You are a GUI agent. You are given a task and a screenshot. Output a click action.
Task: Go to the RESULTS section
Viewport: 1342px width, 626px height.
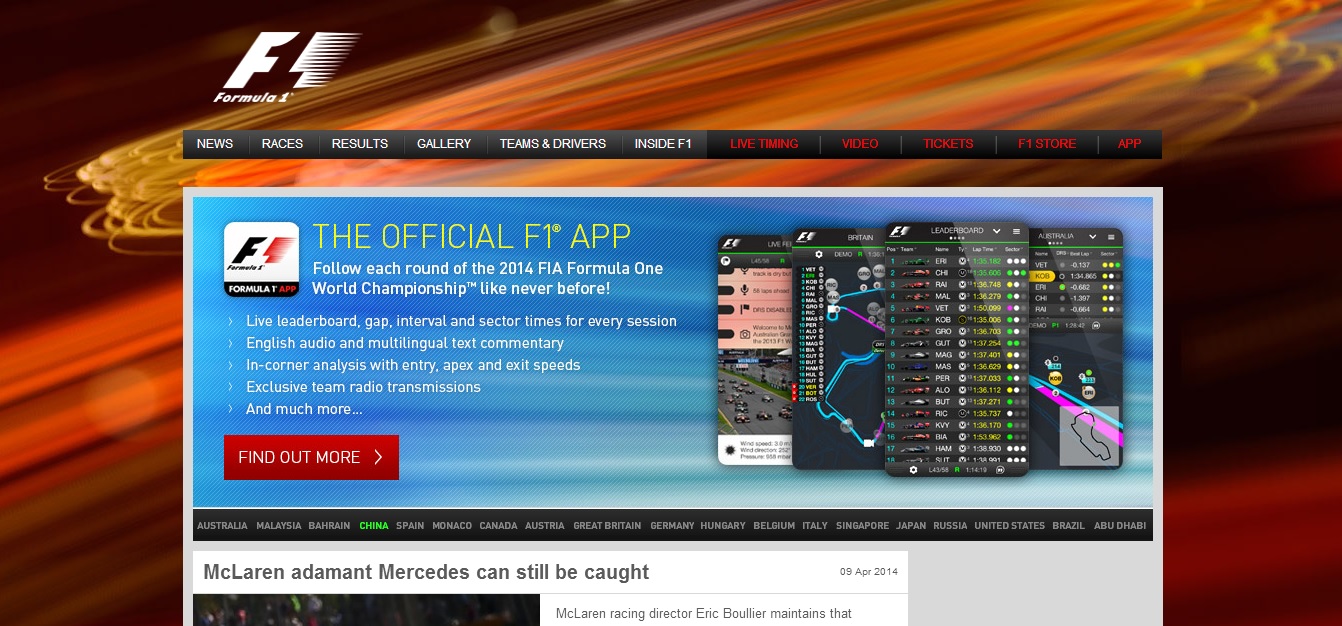coord(360,144)
